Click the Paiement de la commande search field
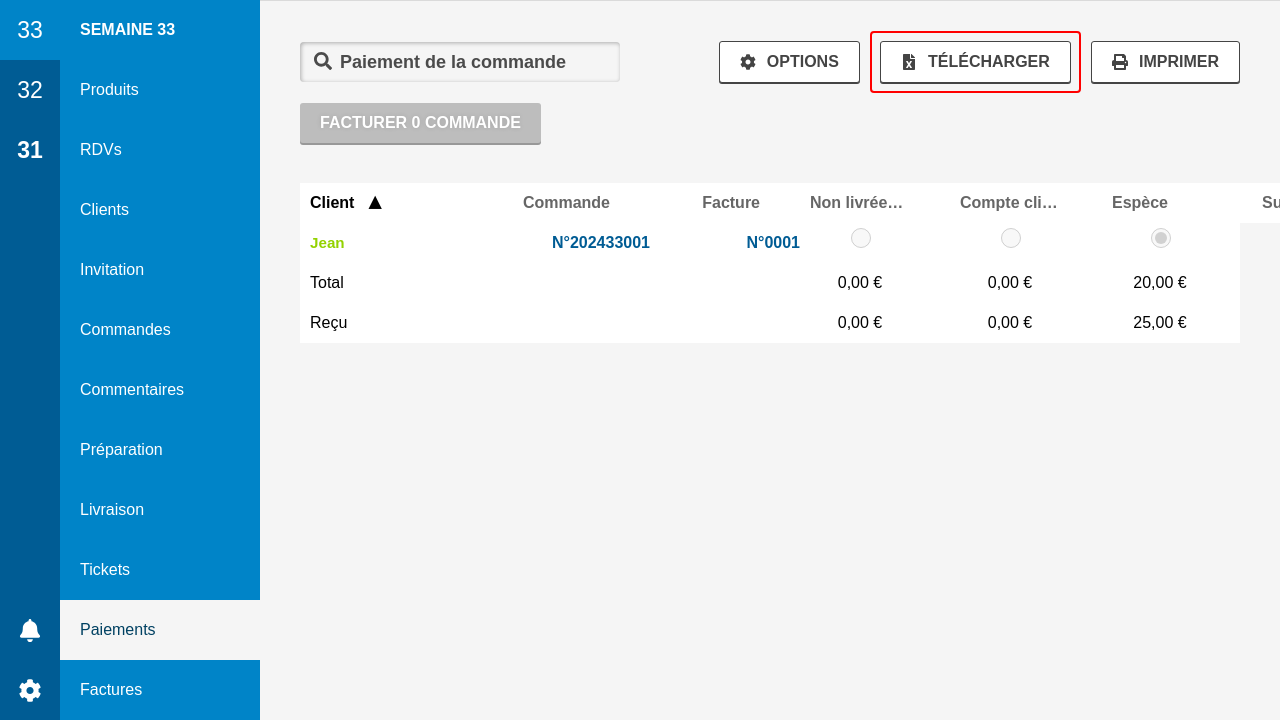 tap(470, 62)
